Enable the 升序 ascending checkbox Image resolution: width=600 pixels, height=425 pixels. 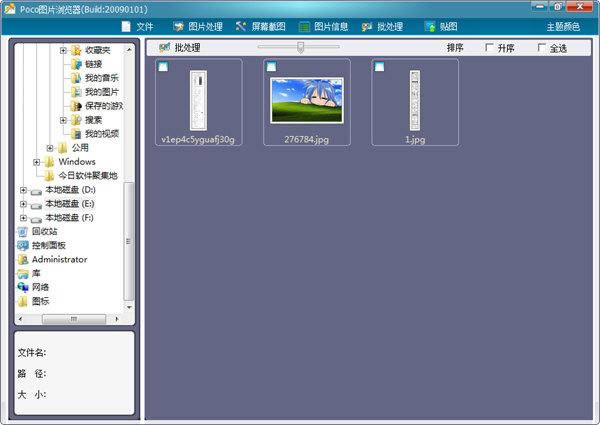(x=489, y=48)
